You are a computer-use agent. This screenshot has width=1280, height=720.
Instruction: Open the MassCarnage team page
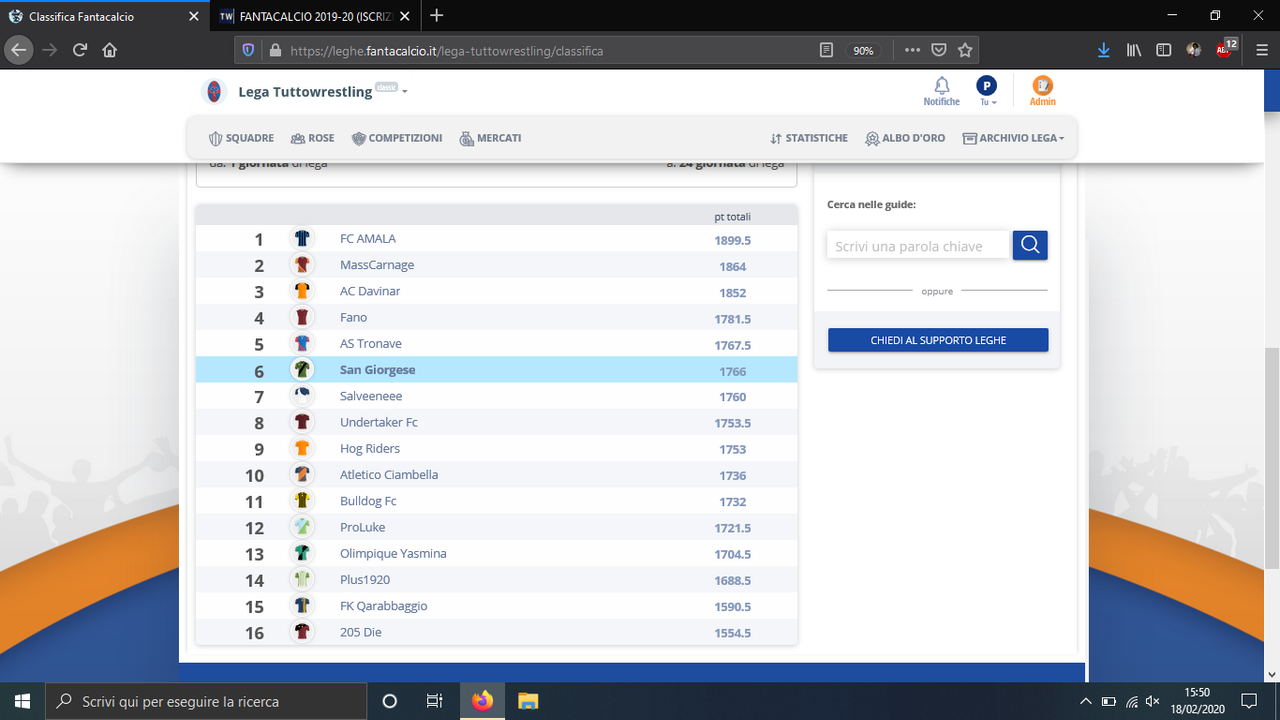(377, 264)
